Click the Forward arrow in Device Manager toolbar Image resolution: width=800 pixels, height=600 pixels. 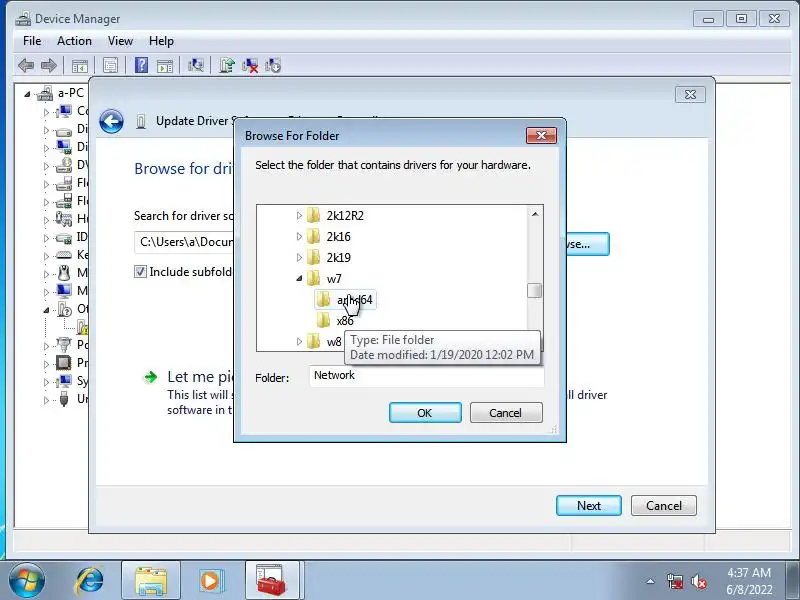point(49,65)
